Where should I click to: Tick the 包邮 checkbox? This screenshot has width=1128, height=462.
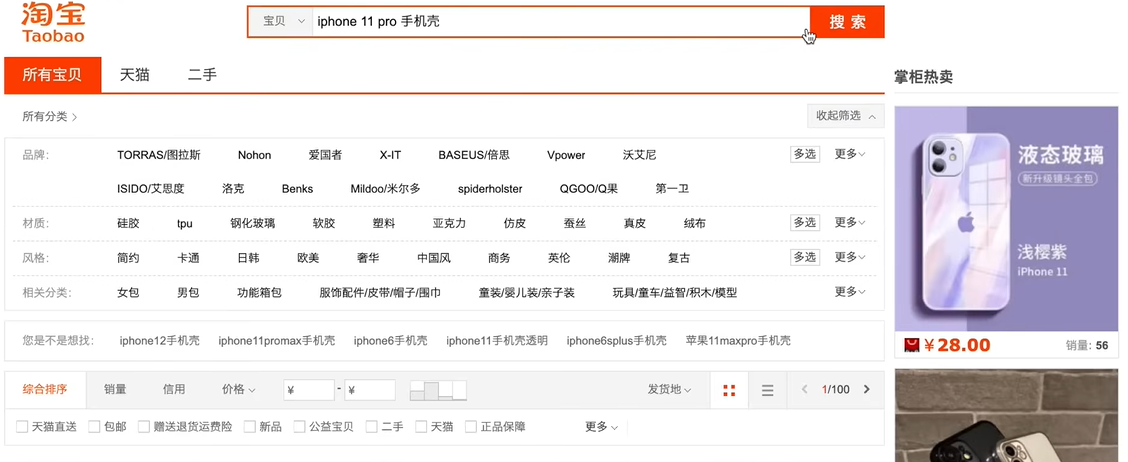pyautogui.click(x=94, y=427)
